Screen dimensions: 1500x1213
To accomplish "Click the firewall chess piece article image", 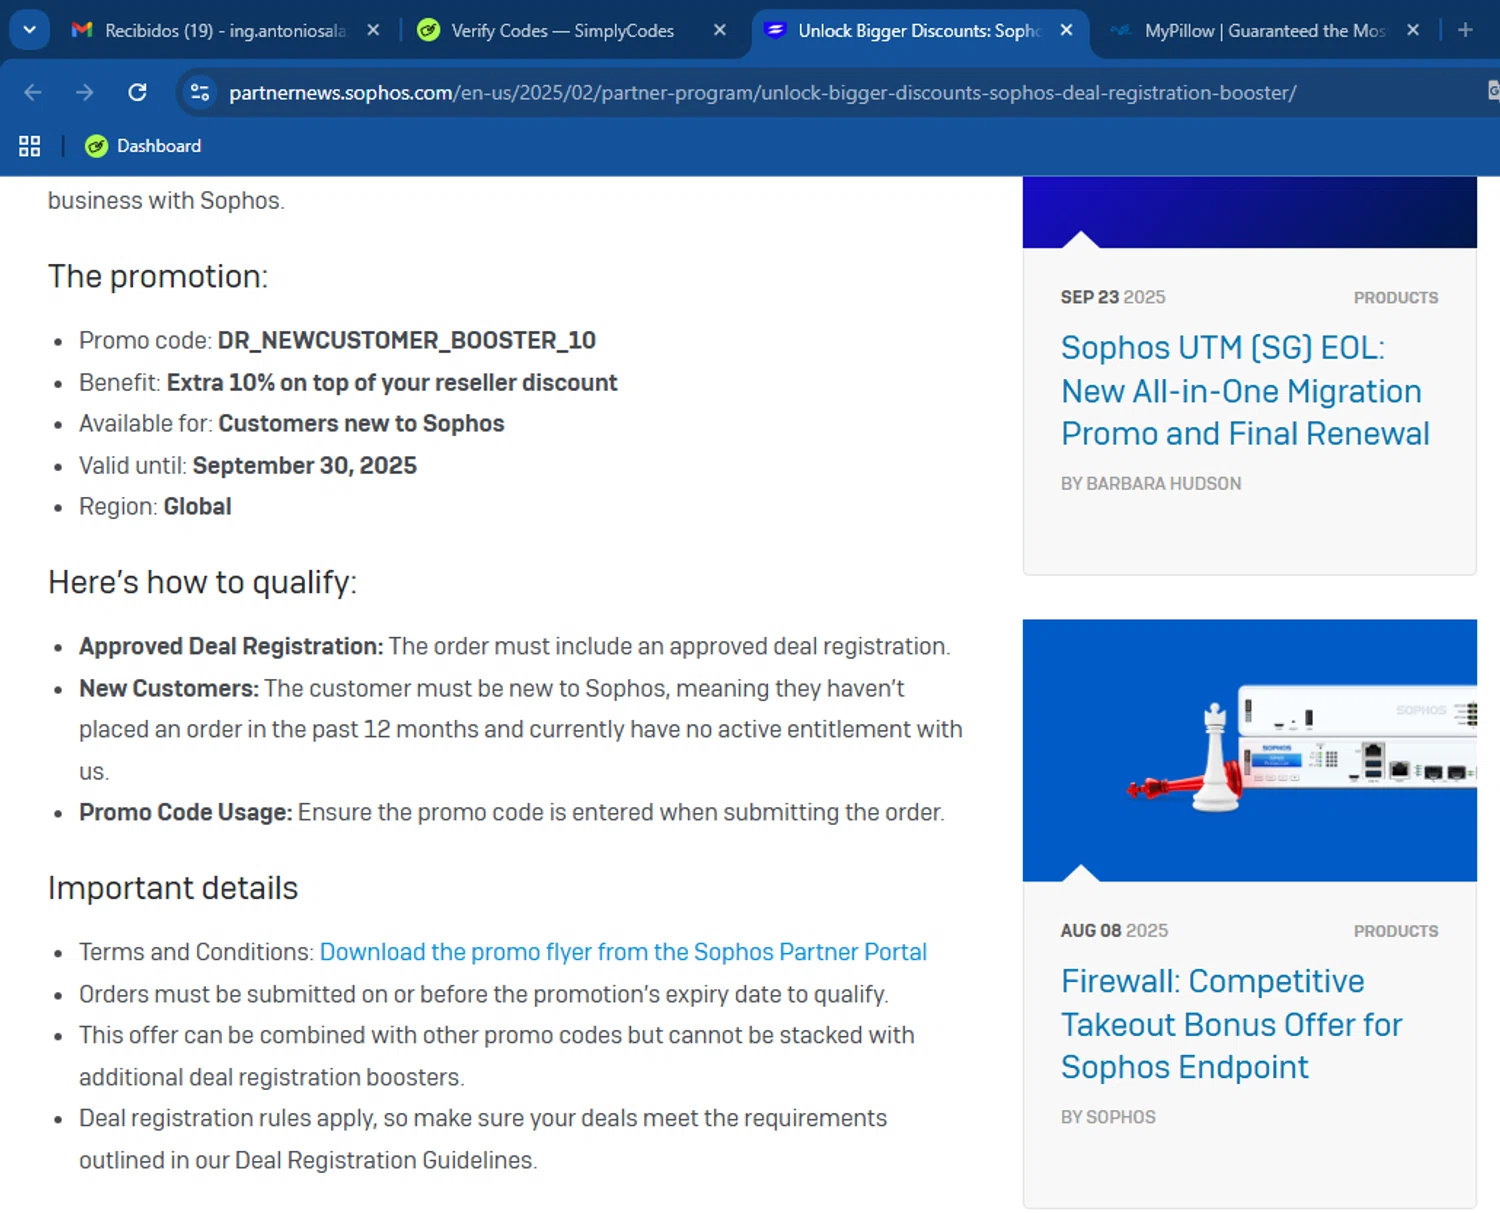I will click(1249, 750).
